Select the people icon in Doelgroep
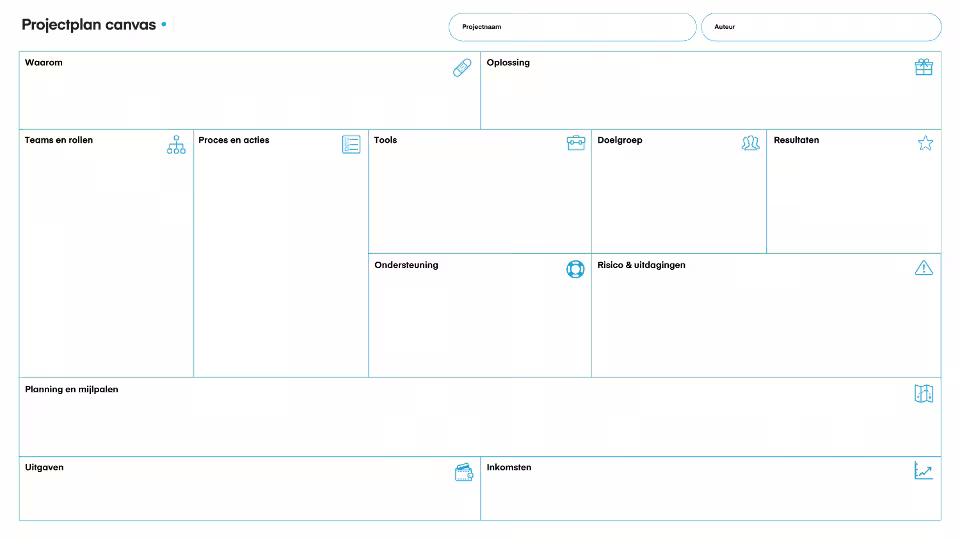This screenshot has width=960, height=540. tap(750, 144)
